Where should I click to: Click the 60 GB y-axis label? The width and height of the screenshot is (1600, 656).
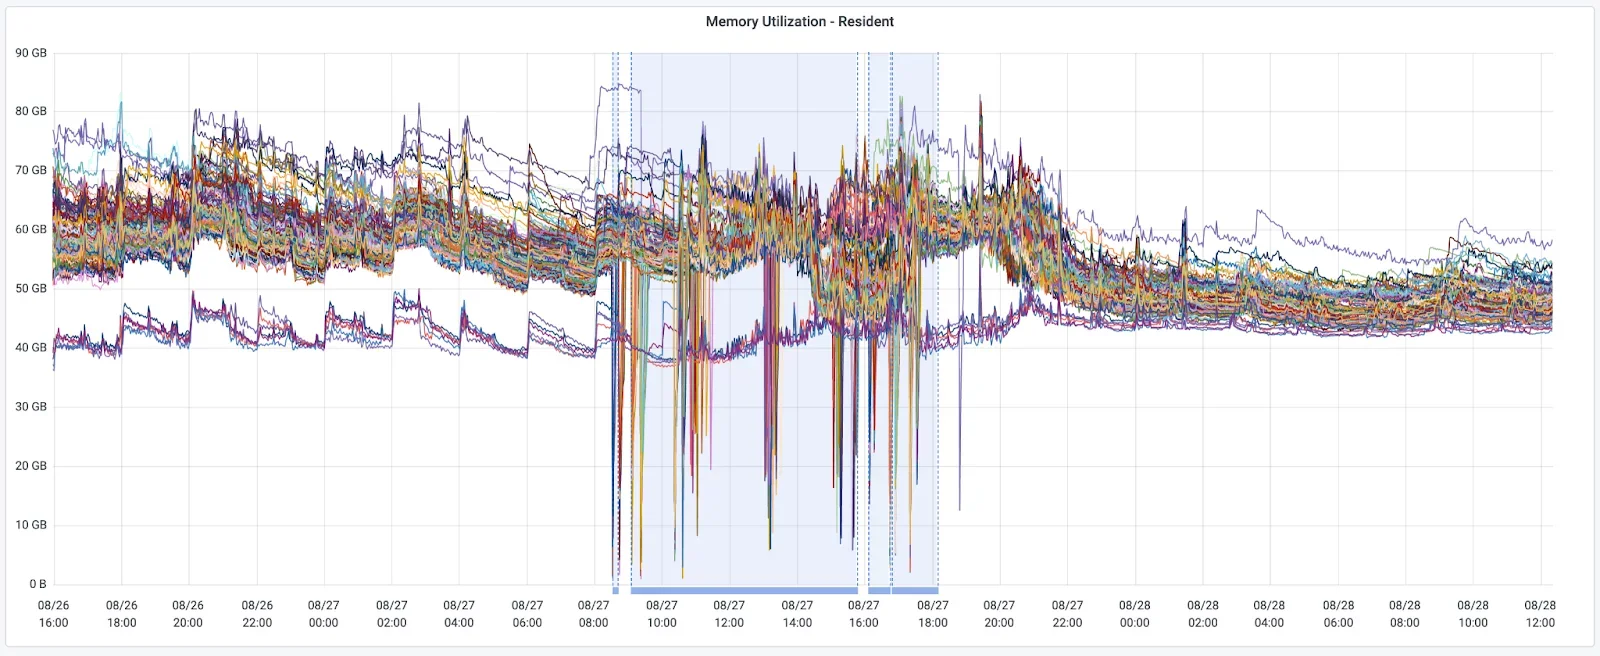pos(31,230)
